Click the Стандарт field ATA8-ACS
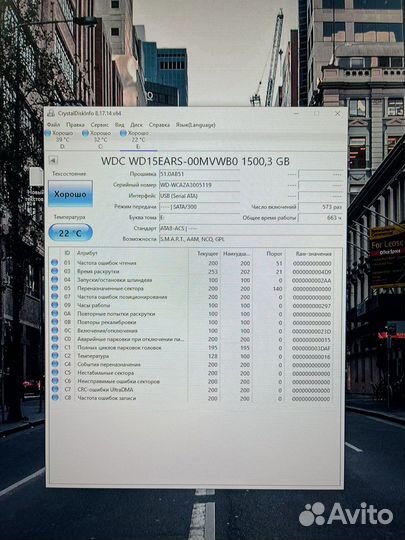This screenshot has width=405, height=540. [x=251, y=228]
